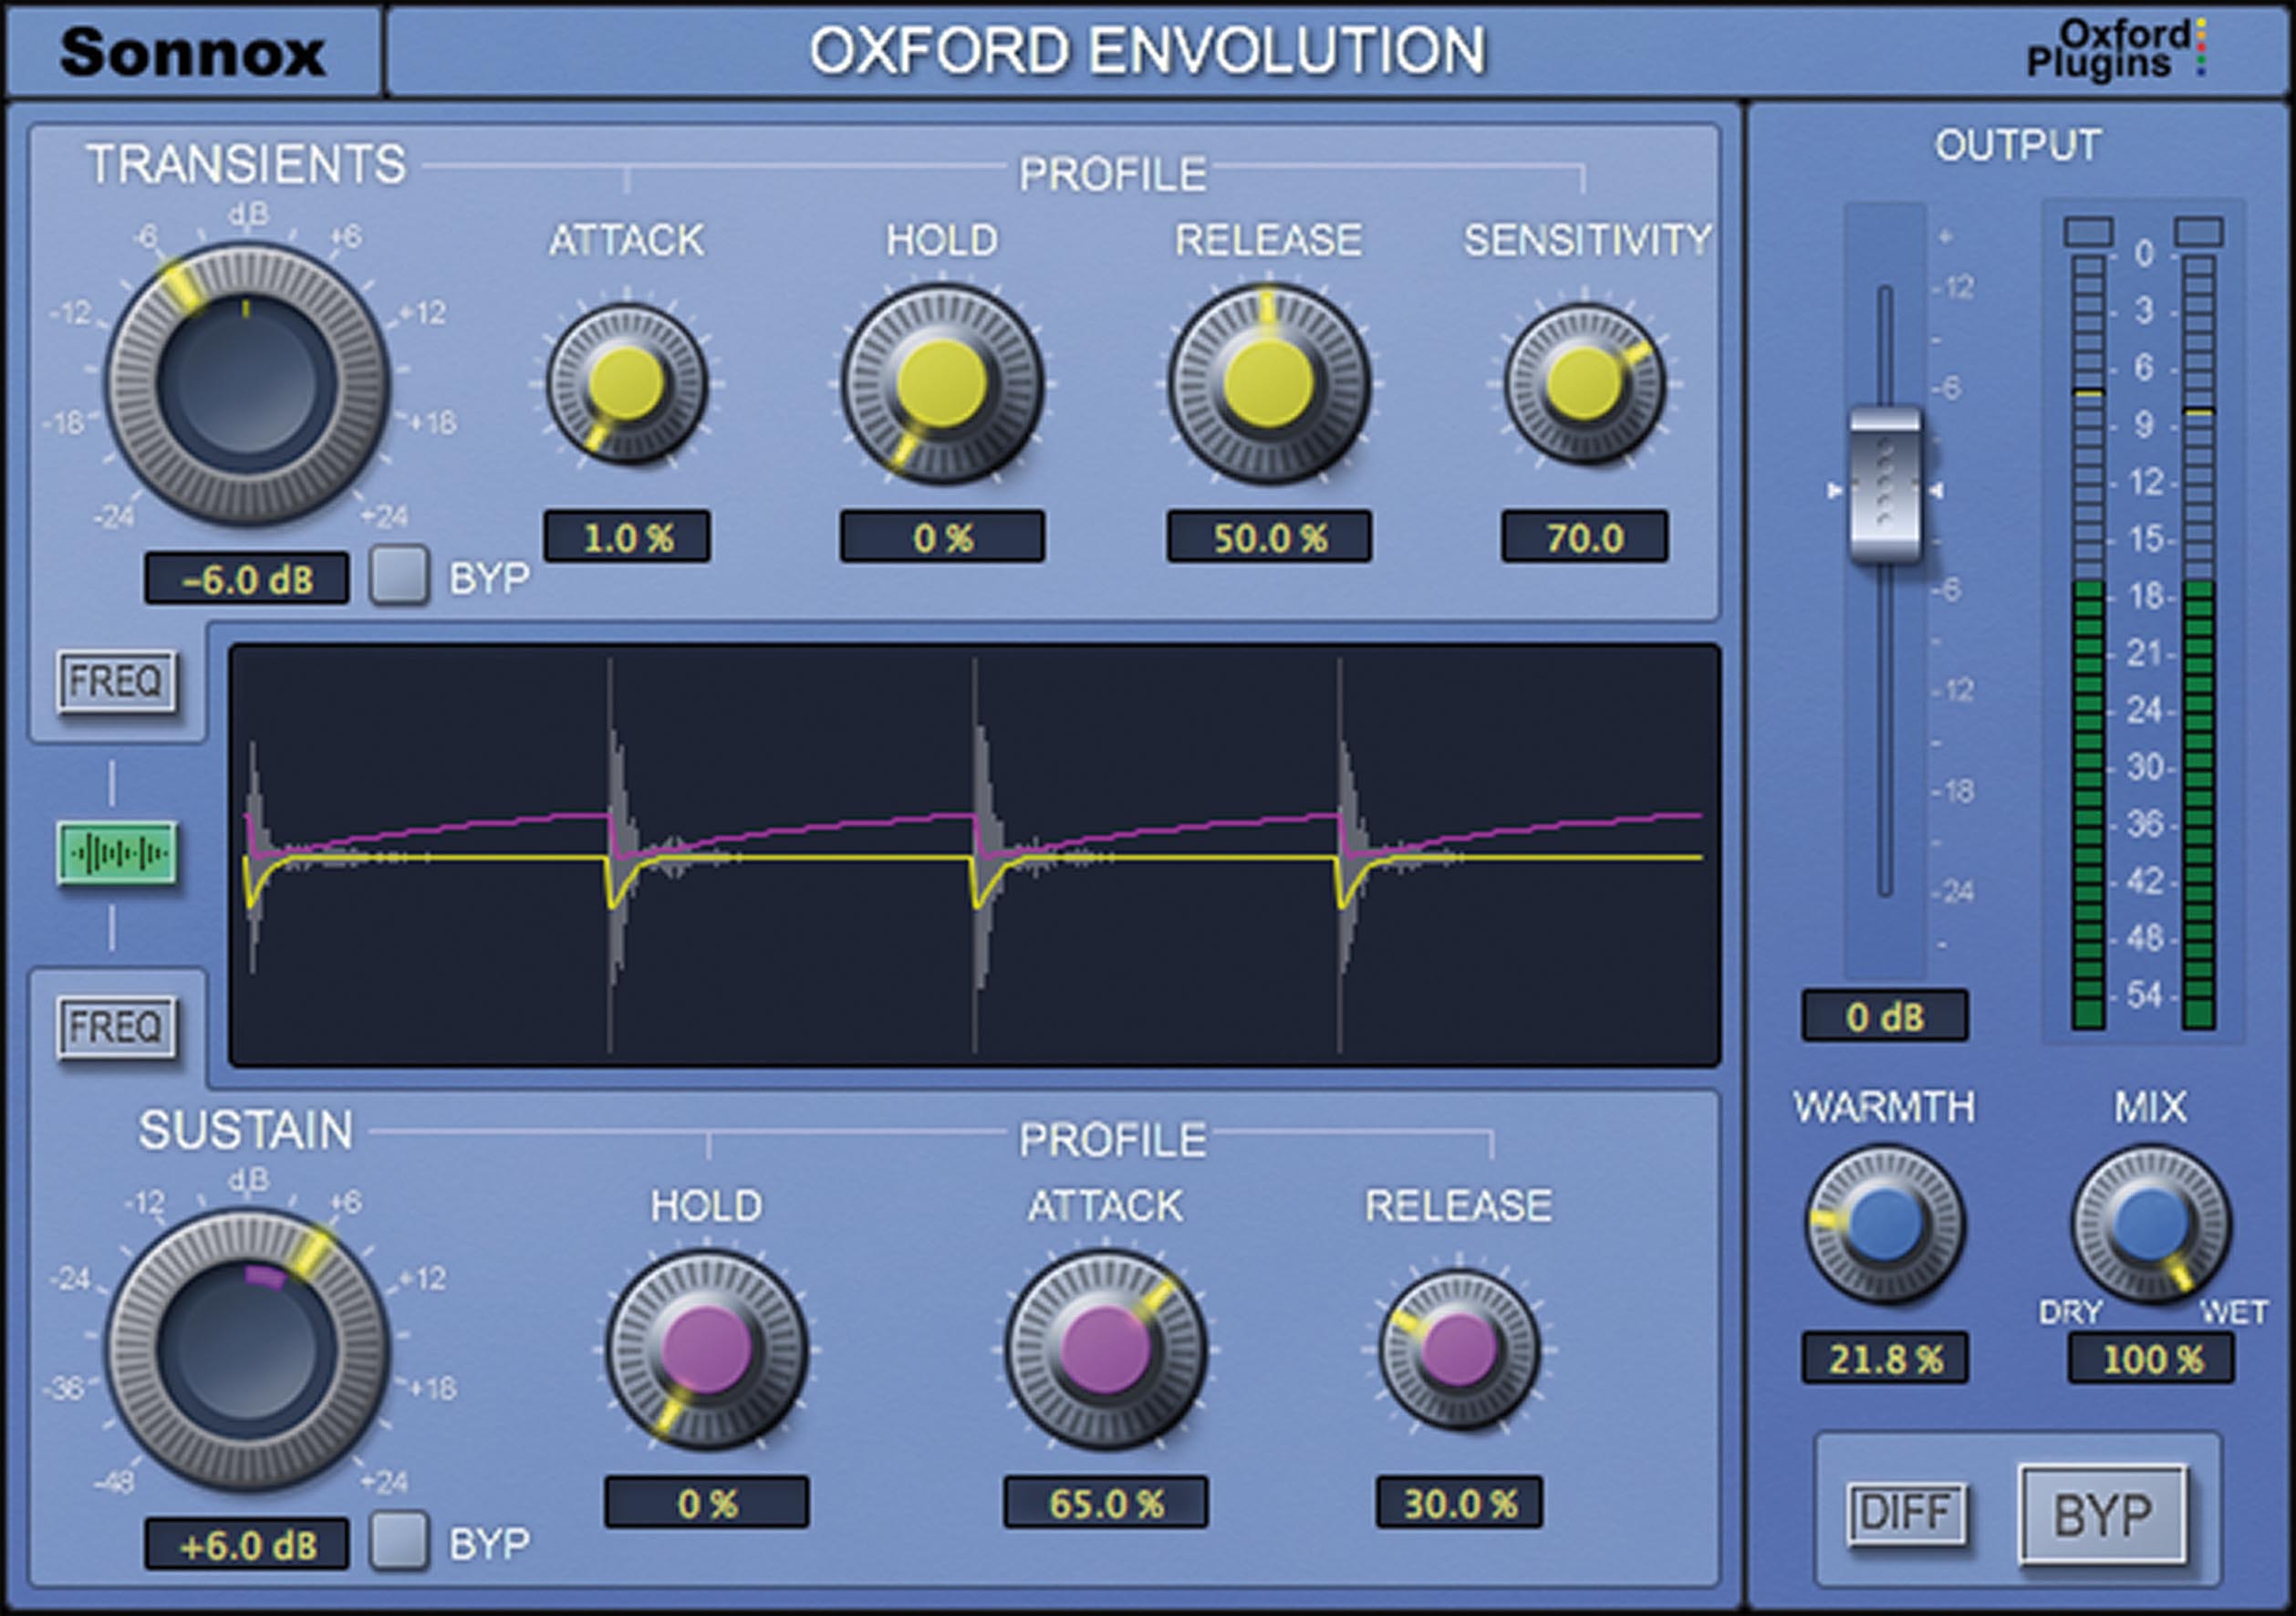Click the Sustain Release 30.0 % field

[1459, 1502]
